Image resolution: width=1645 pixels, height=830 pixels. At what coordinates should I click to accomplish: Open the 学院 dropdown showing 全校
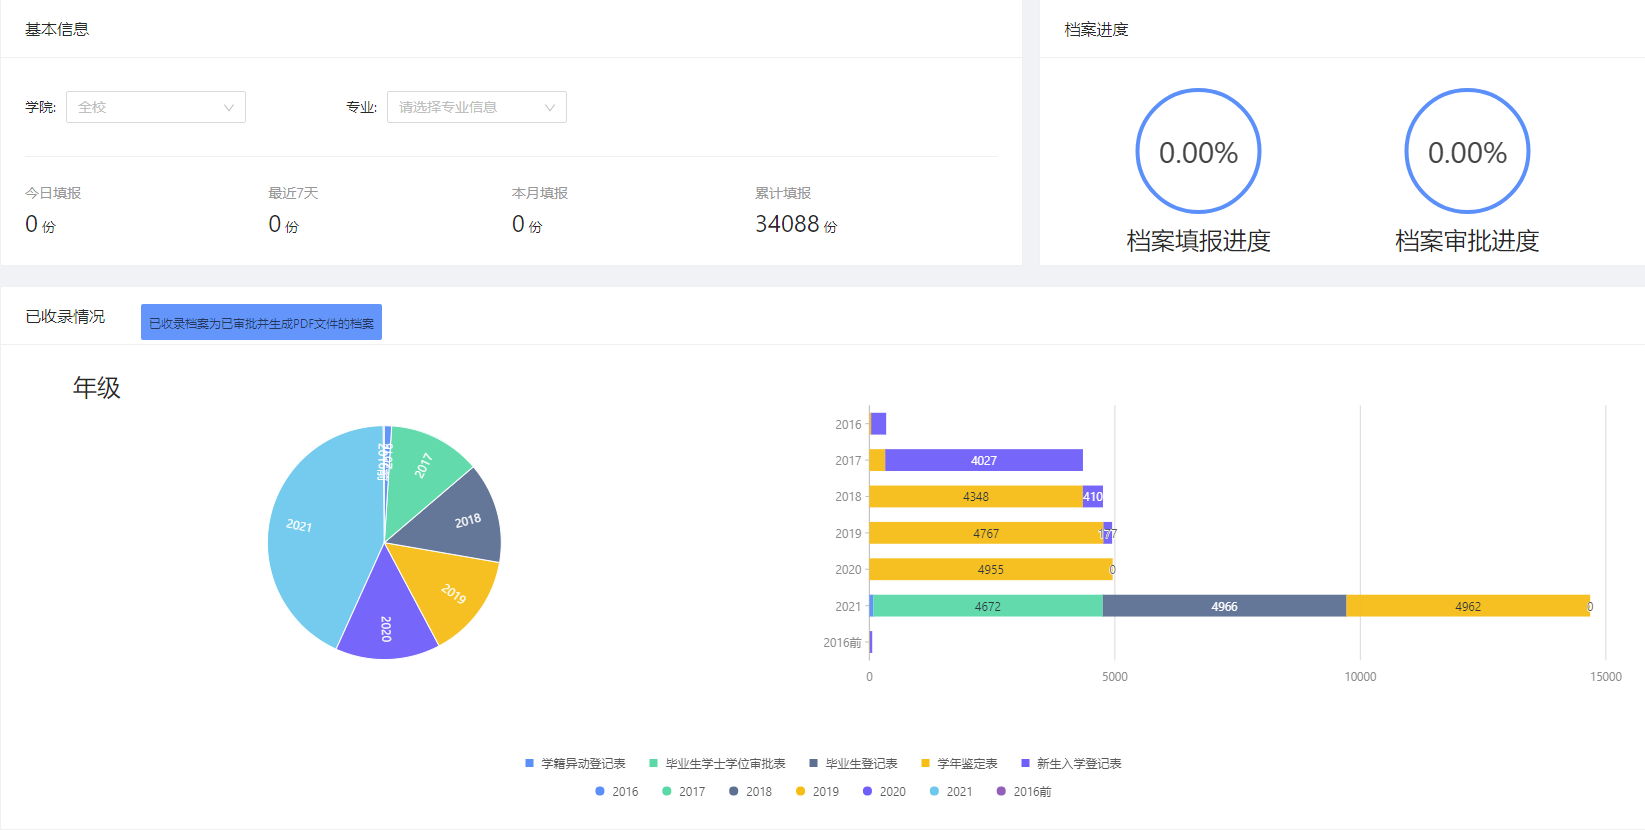point(156,107)
